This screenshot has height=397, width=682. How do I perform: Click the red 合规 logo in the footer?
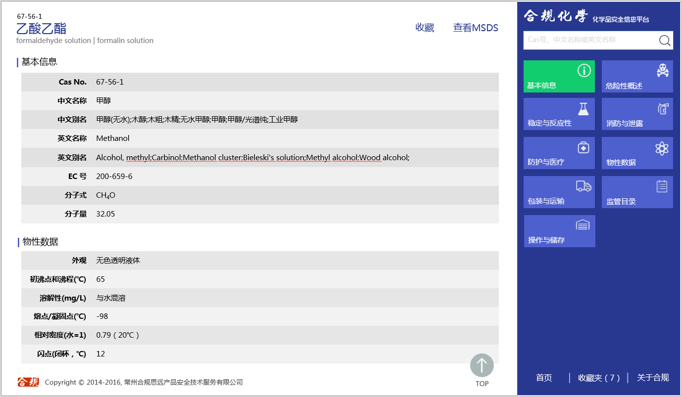pos(28,382)
